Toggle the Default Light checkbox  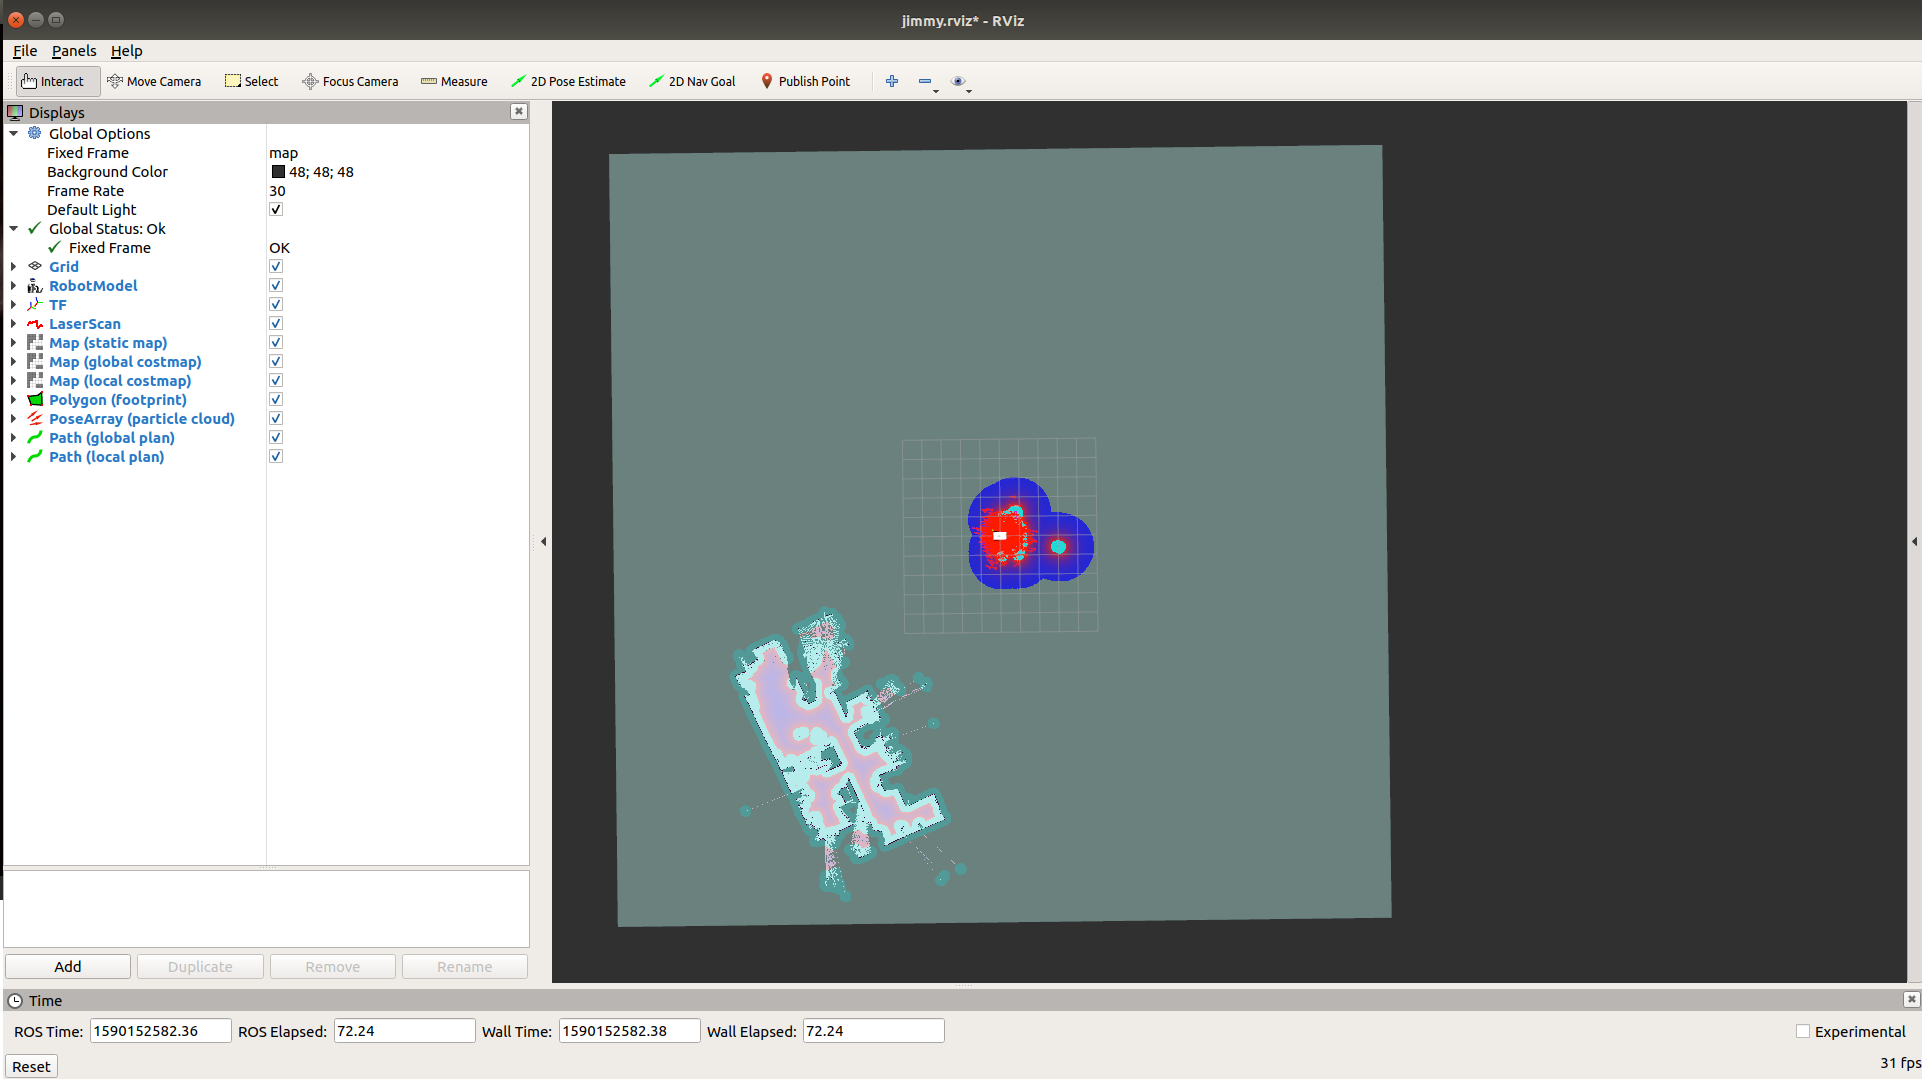click(x=276, y=209)
